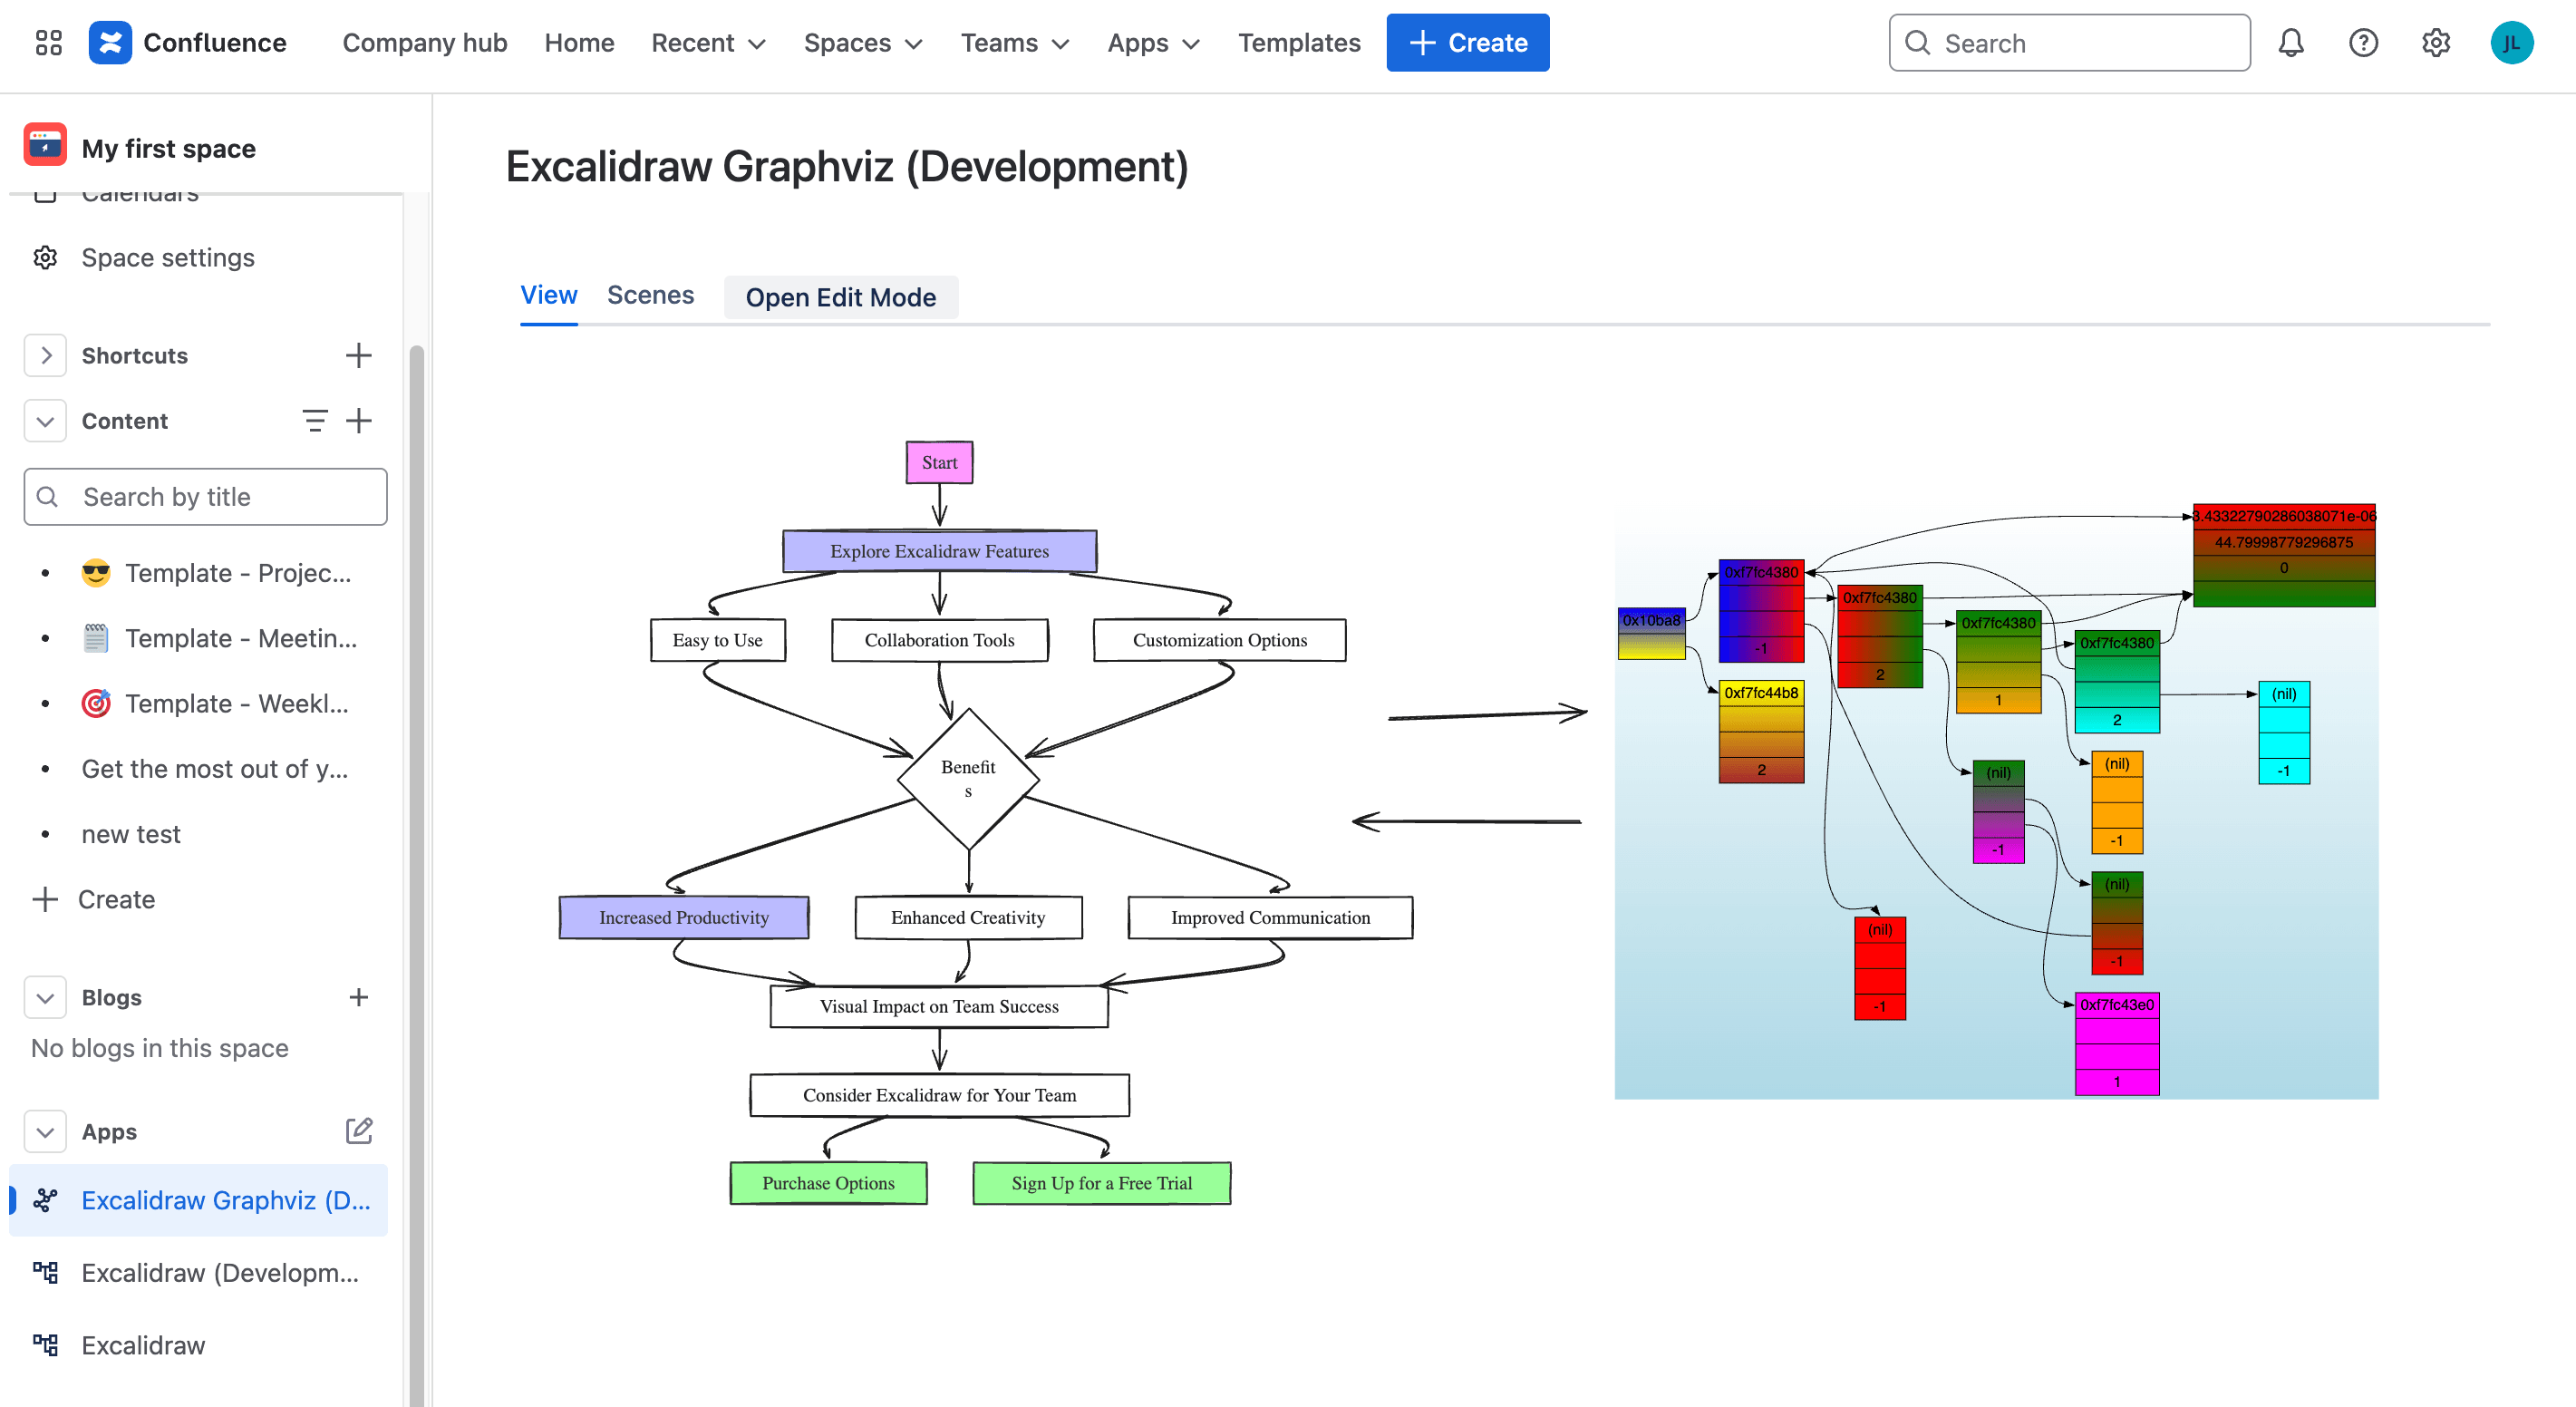The width and height of the screenshot is (2576, 1407).
Task: Click the Excalidraw app icon at bottom
Action: click(45, 1345)
